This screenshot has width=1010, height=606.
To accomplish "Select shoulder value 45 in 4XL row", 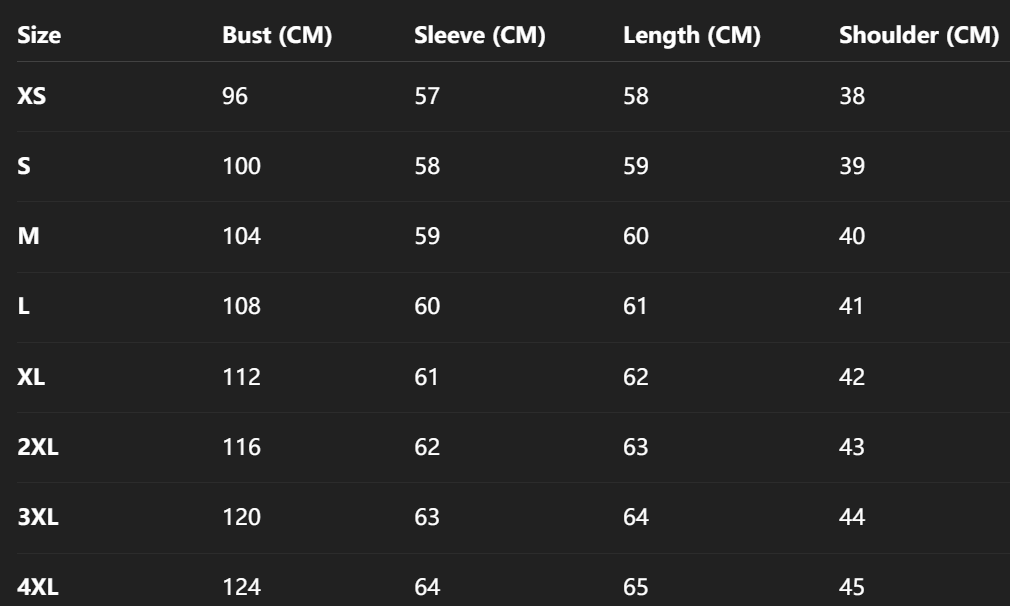I will click(x=852, y=587).
